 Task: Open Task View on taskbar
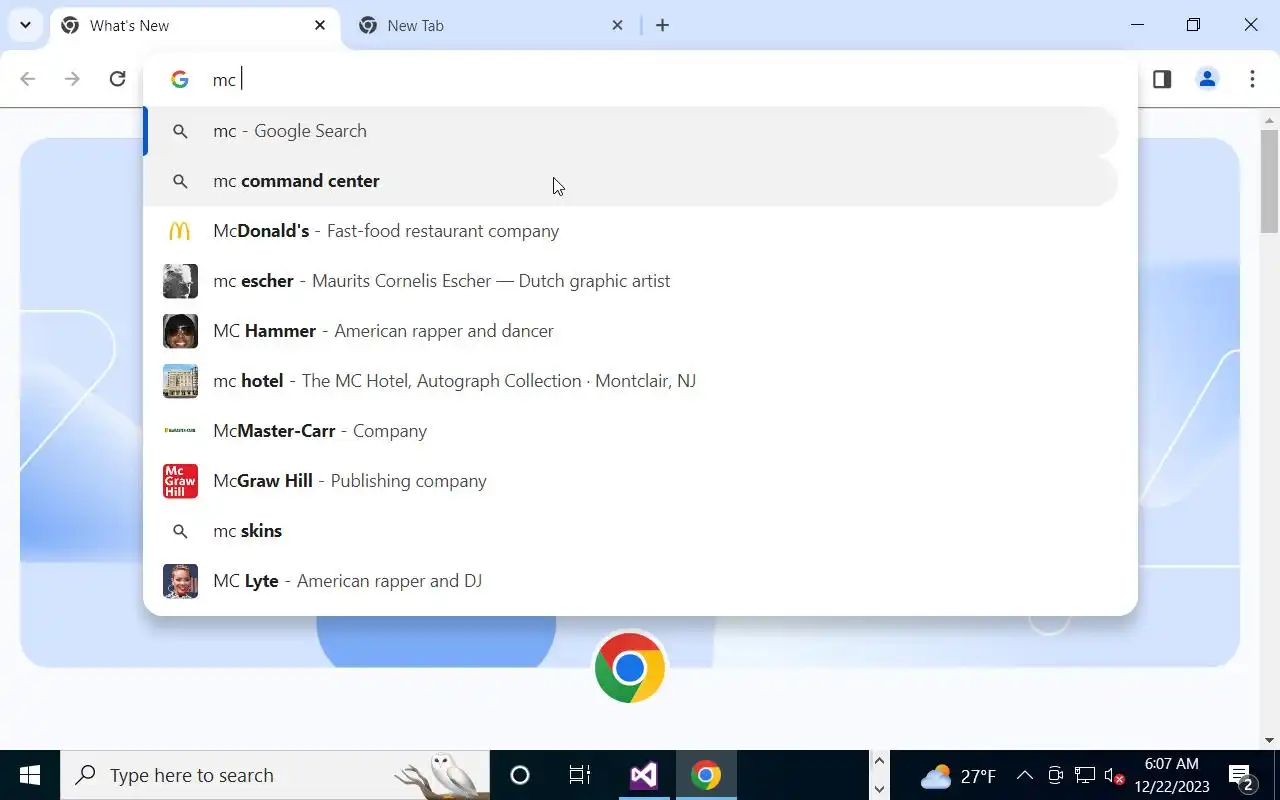[x=580, y=775]
